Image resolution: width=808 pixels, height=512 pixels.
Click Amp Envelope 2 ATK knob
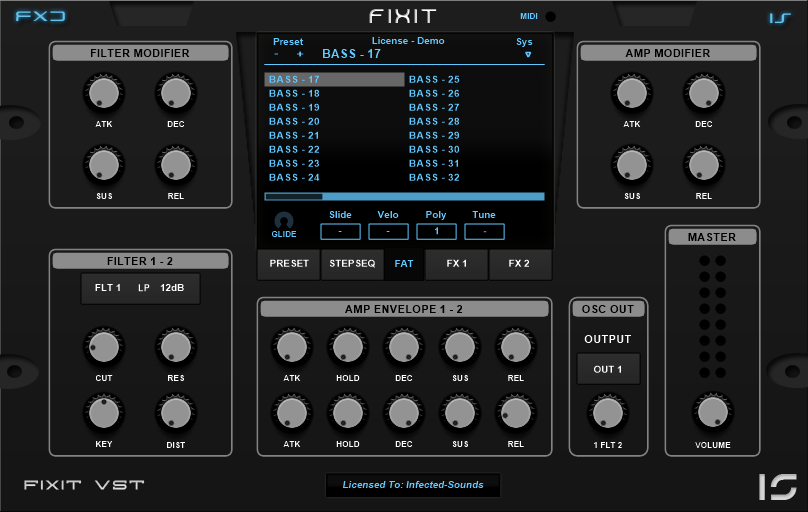[292, 413]
